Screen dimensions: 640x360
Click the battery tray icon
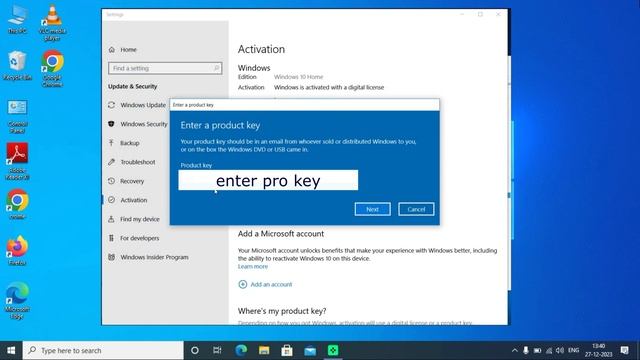click(x=537, y=351)
